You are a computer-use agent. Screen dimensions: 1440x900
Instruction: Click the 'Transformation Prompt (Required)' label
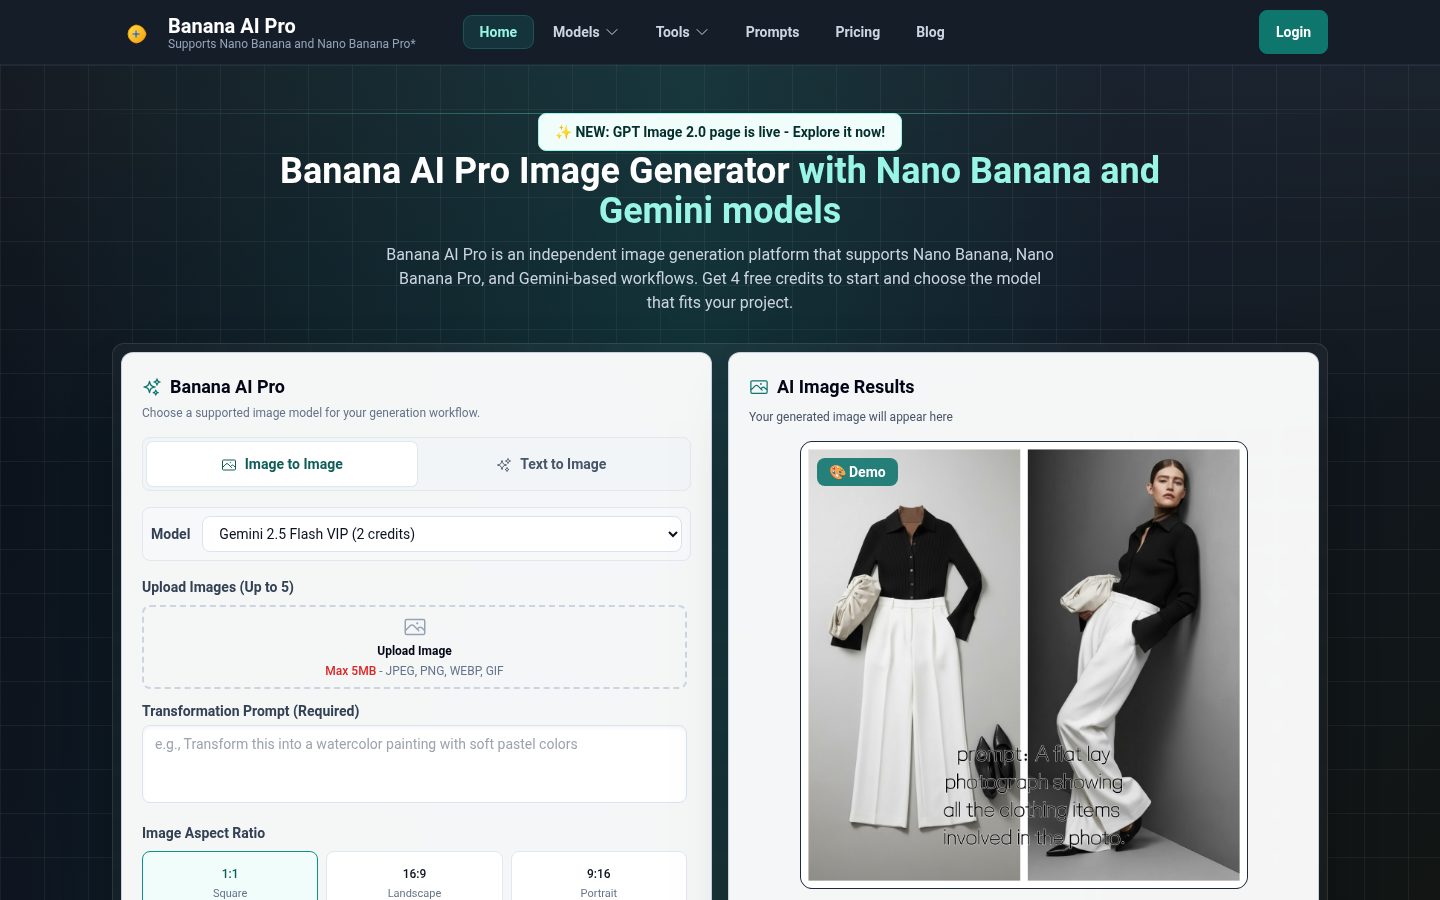(250, 711)
